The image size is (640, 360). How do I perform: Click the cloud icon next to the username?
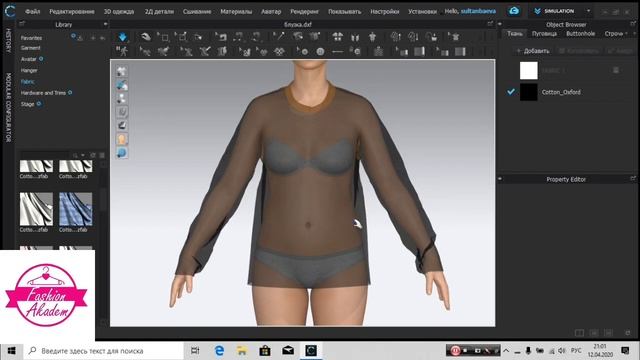[x=514, y=11]
